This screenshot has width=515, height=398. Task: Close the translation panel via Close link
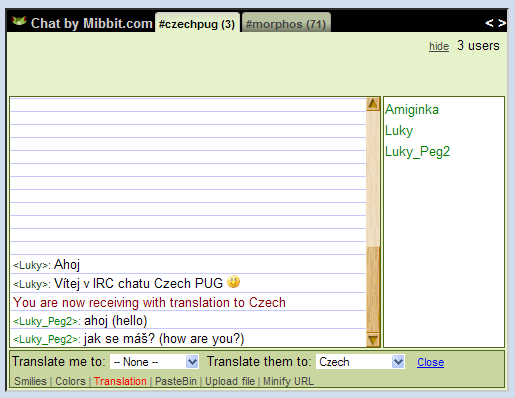[430, 362]
